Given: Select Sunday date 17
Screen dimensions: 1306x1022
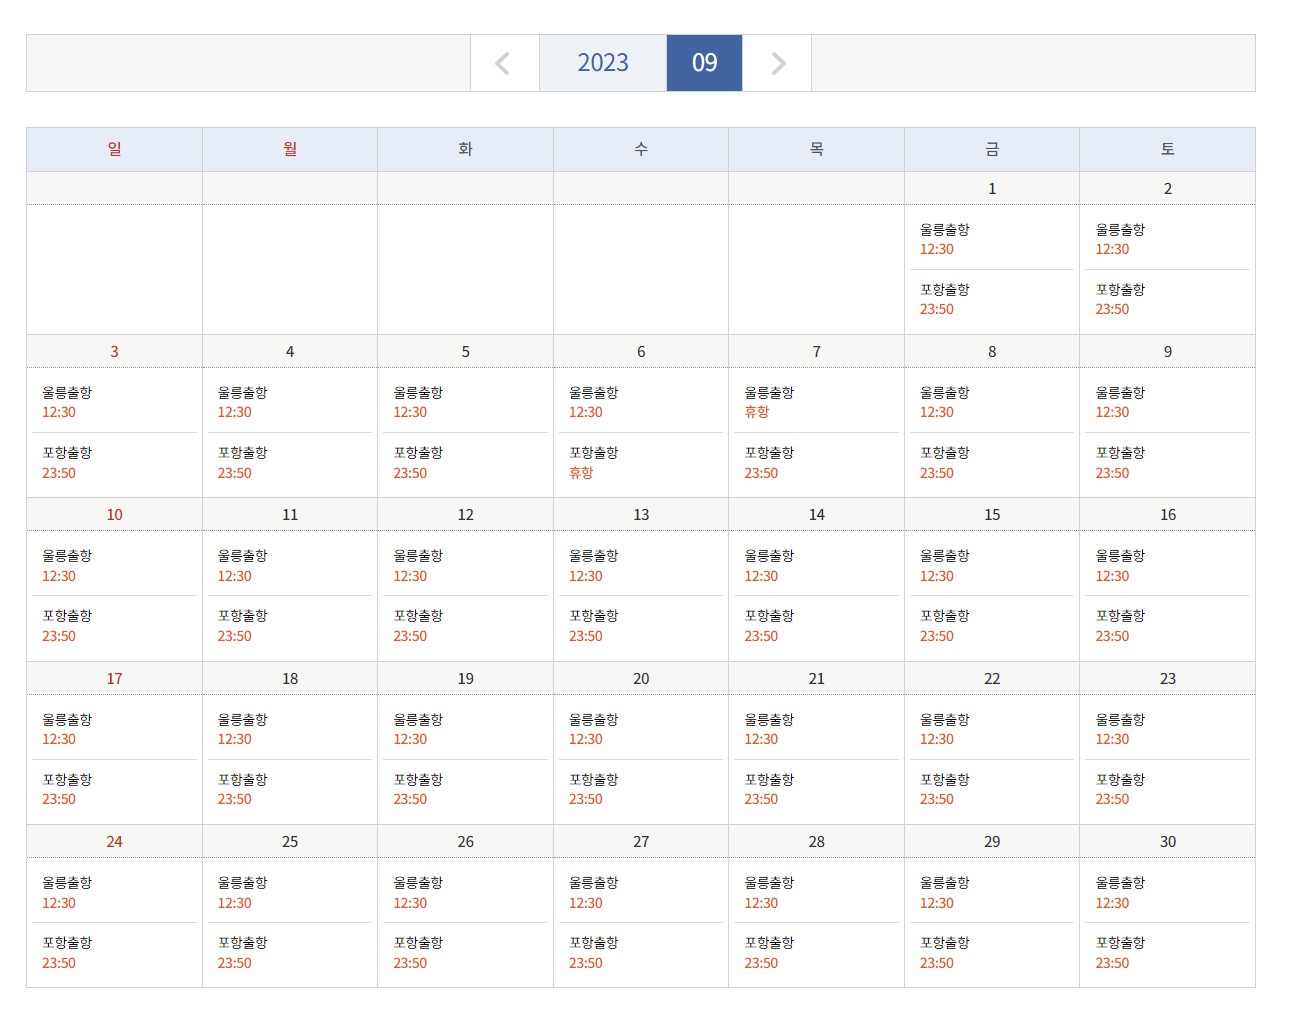Looking at the screenshot, I should tap(114, 678).
